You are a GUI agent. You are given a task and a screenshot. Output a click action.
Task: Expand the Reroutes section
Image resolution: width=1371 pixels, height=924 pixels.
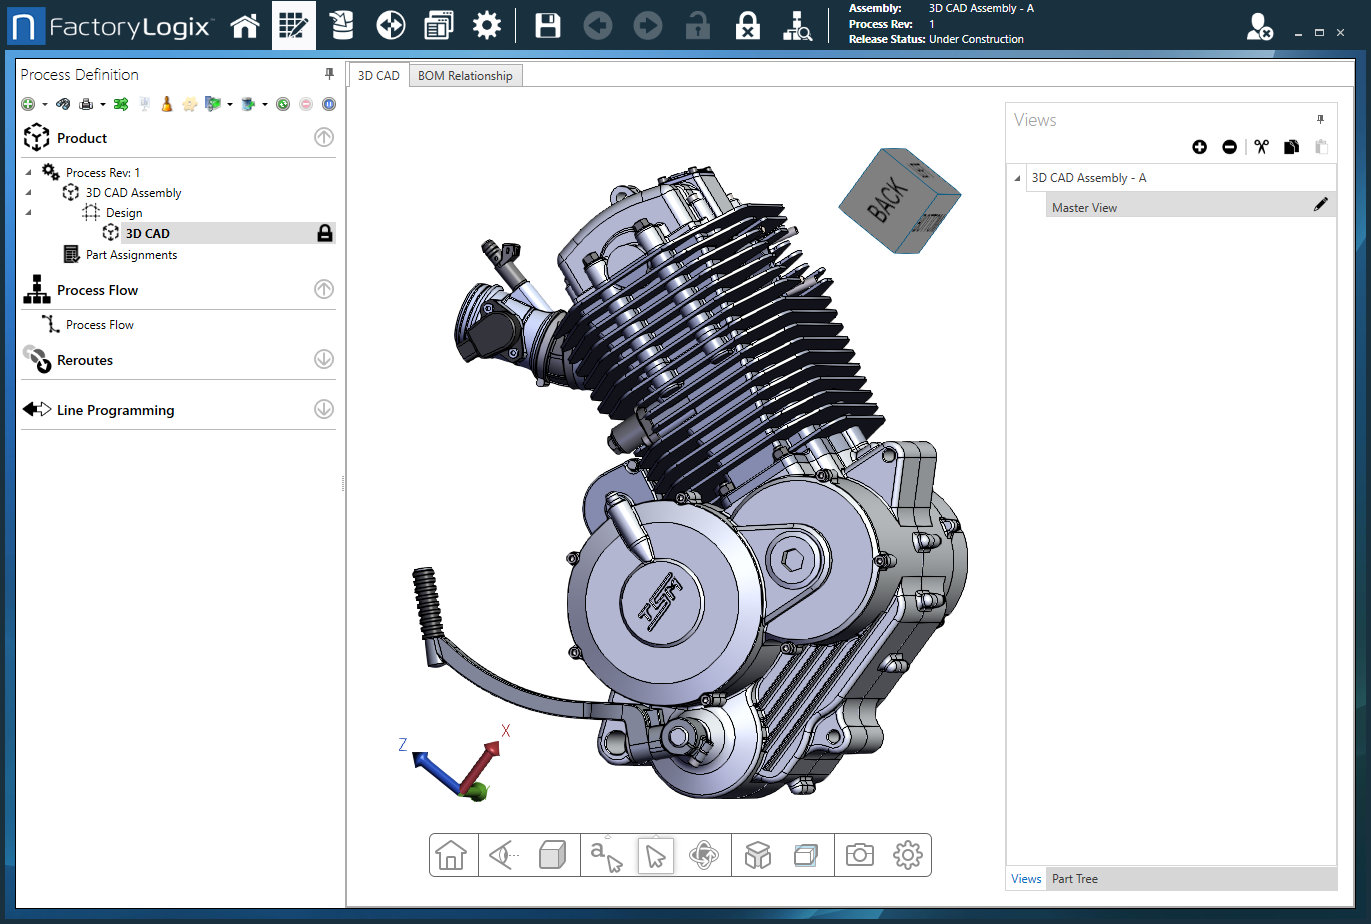point(324,359)
